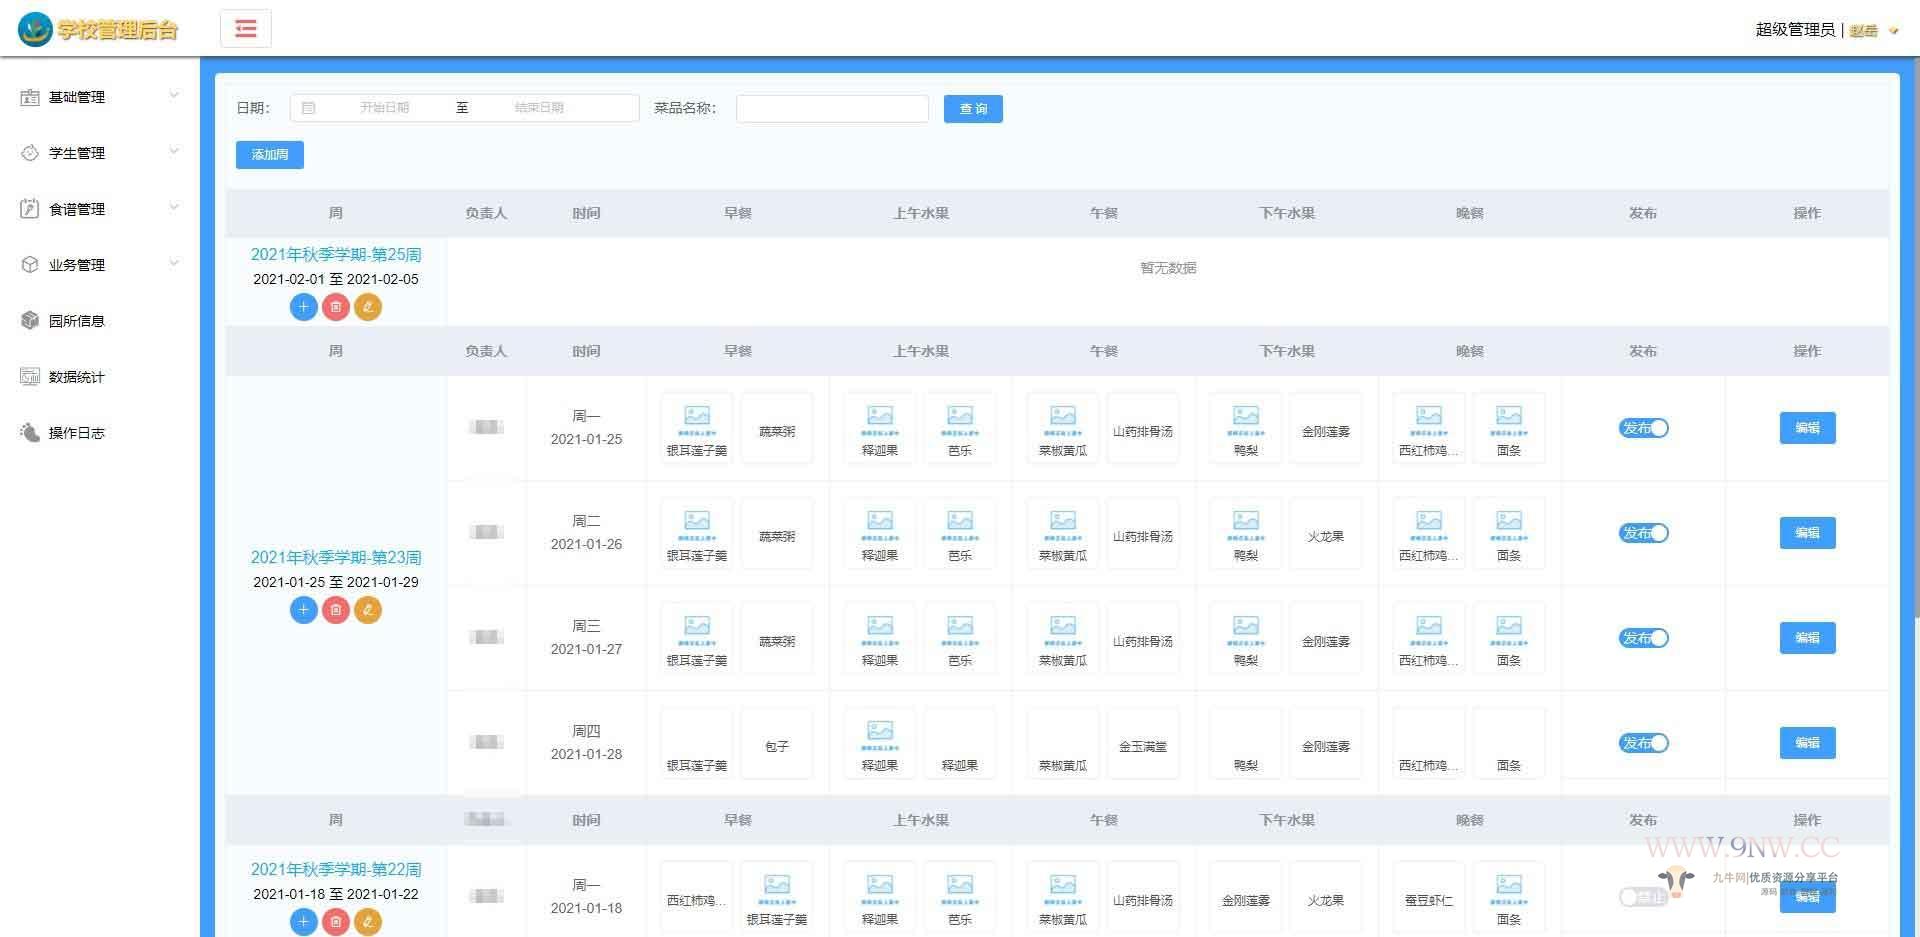Click the red hamburger menu toggle icon
Viewport: 1920px width, 937px height.
pos(246,29)
